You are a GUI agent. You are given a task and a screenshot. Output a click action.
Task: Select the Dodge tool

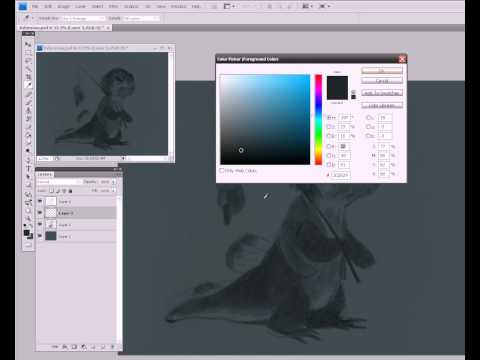28,151
